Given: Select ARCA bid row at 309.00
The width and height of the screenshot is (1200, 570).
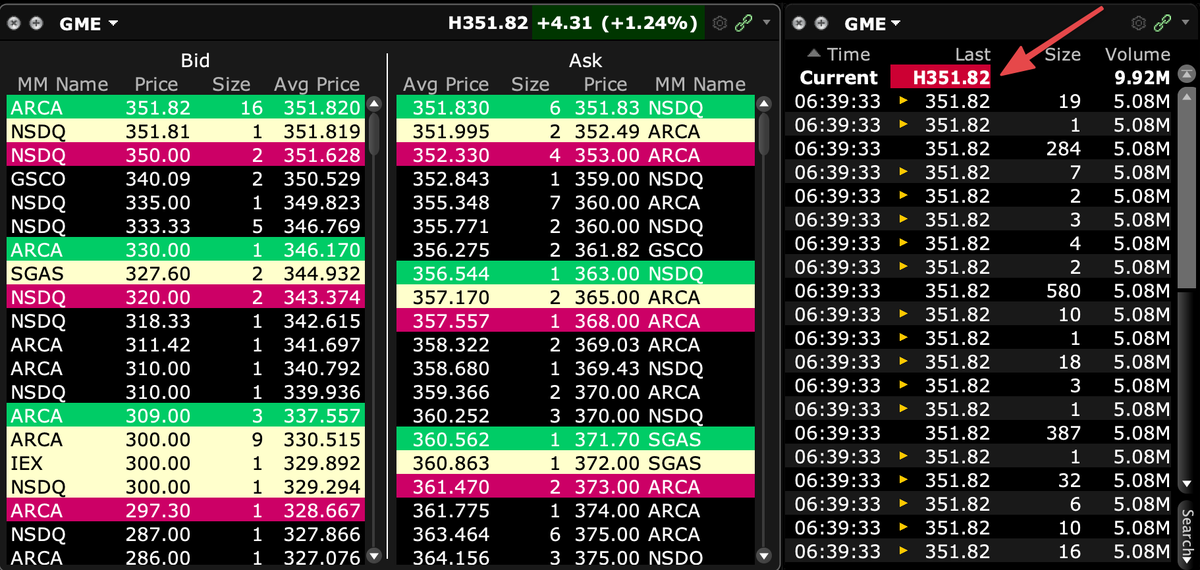Looking at the screenshot, I should click(x=186, y=416).
